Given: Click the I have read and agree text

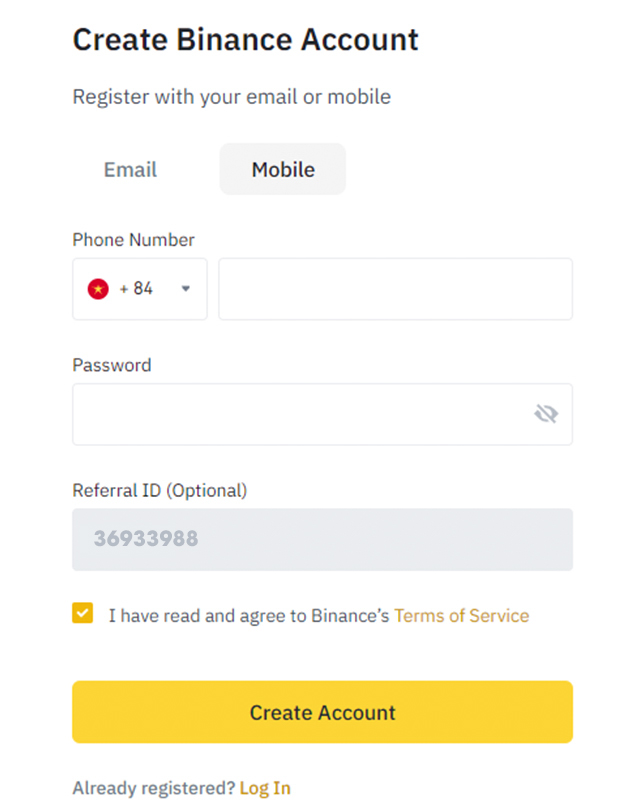Looking at the screenshot, I should (249, 616).
